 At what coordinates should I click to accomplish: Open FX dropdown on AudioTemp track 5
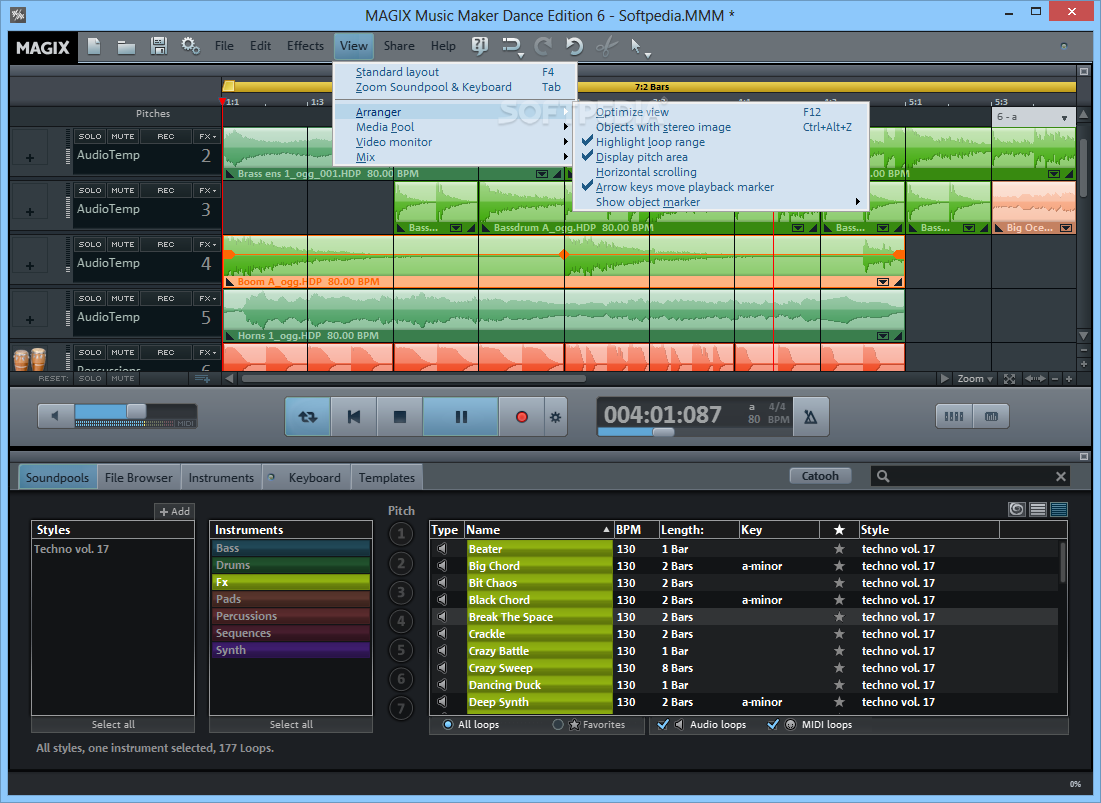[x=207, y=298]
